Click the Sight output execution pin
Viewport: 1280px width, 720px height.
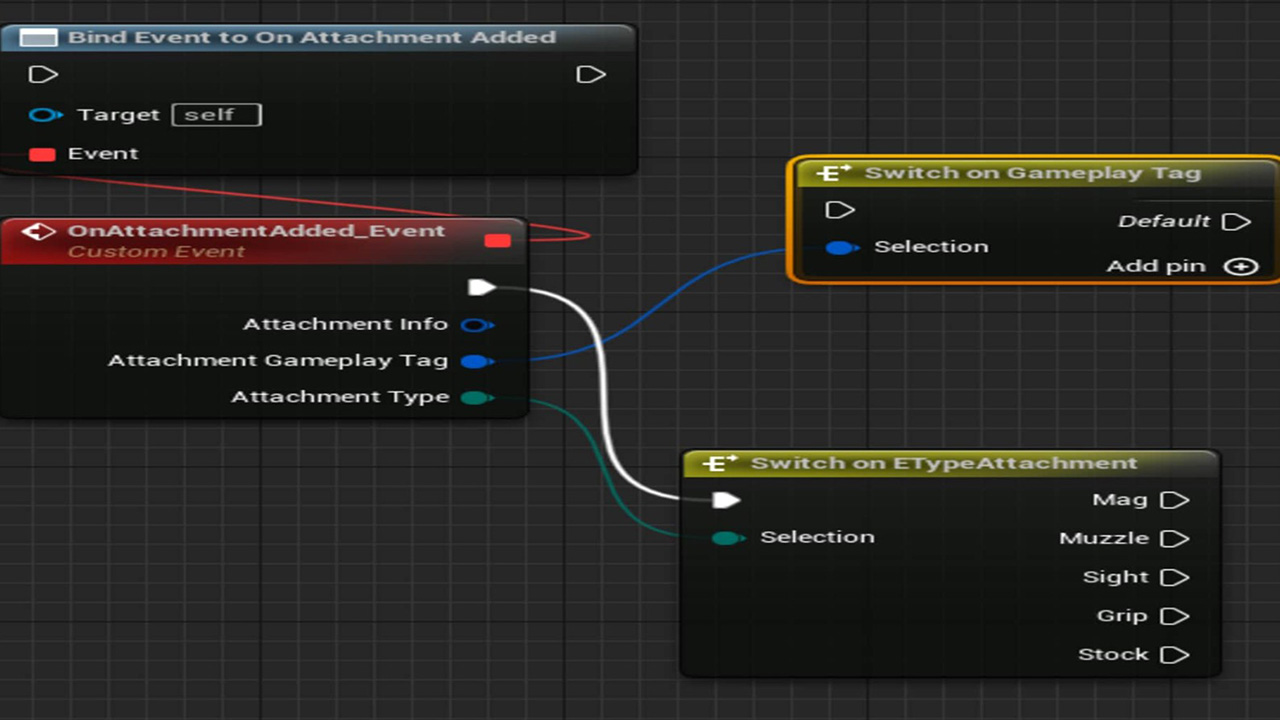click(x=1174, y=577)
